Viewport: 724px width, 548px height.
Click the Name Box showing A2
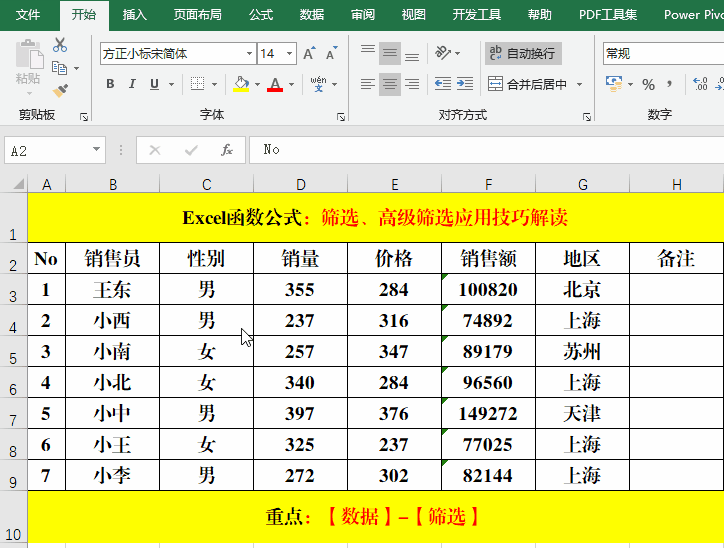click(x=47, y=150)
